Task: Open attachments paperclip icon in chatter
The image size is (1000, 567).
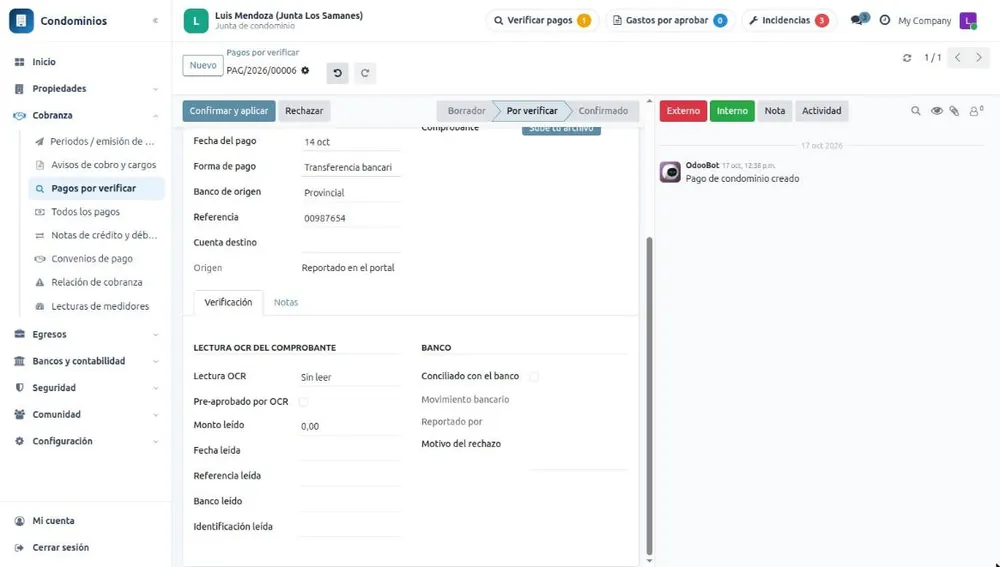Action: coord(954,111)
